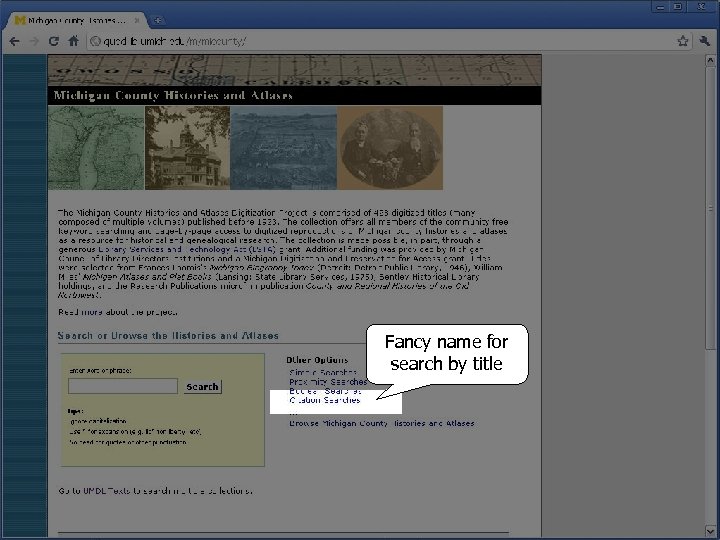Screen dimensions: 720x540
Task: Click the Search button
Action: [202, 387]
